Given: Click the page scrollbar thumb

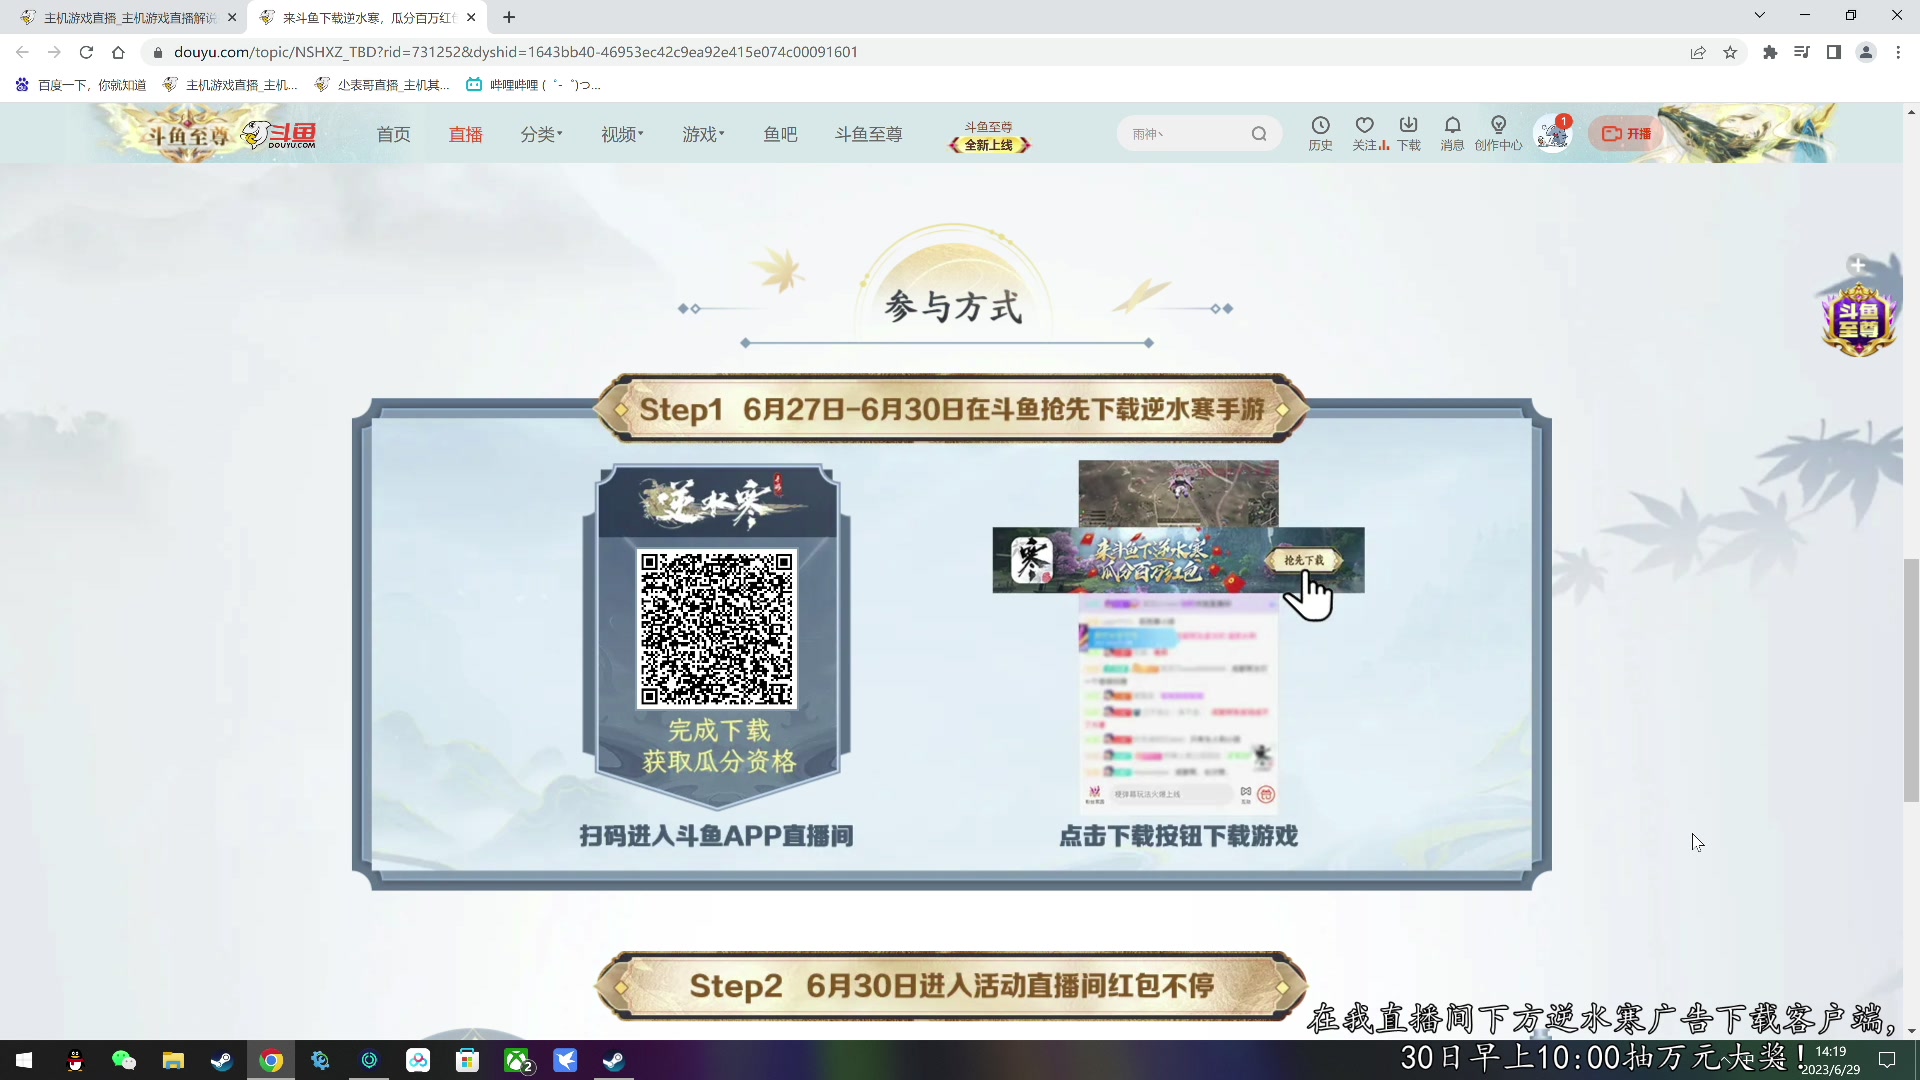Looking at the screenshot, I should [1911, 680].
